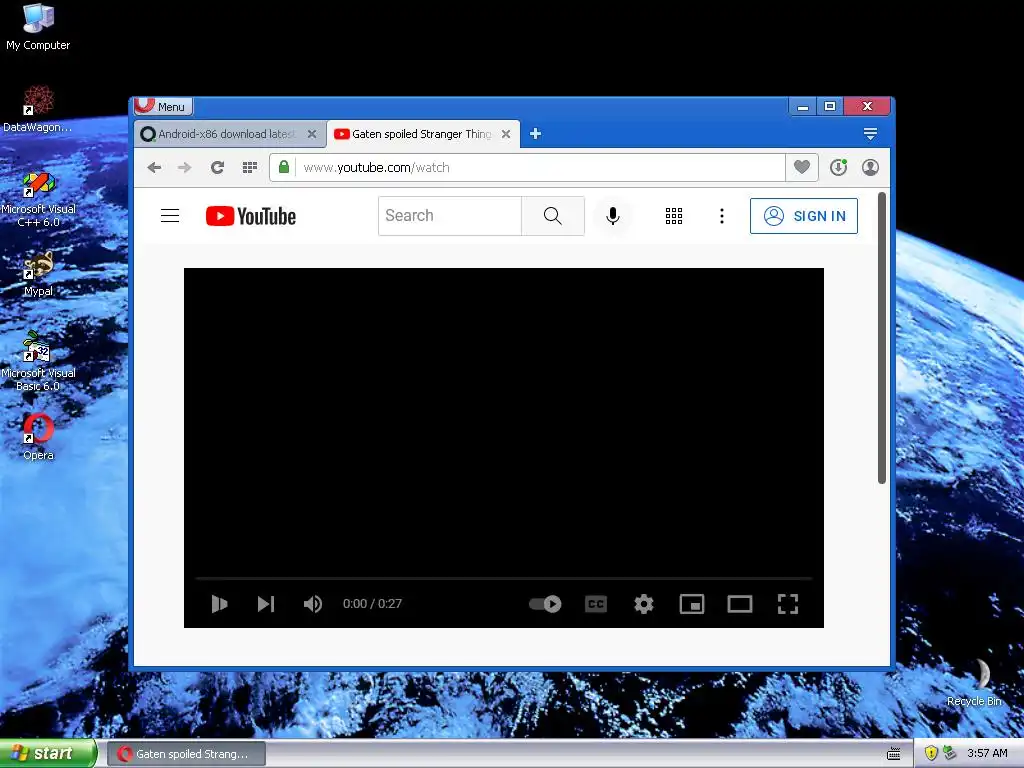Open the Windows start menu
The width and height of the screenshot is (1024, 768).
[x=47, y=754]
